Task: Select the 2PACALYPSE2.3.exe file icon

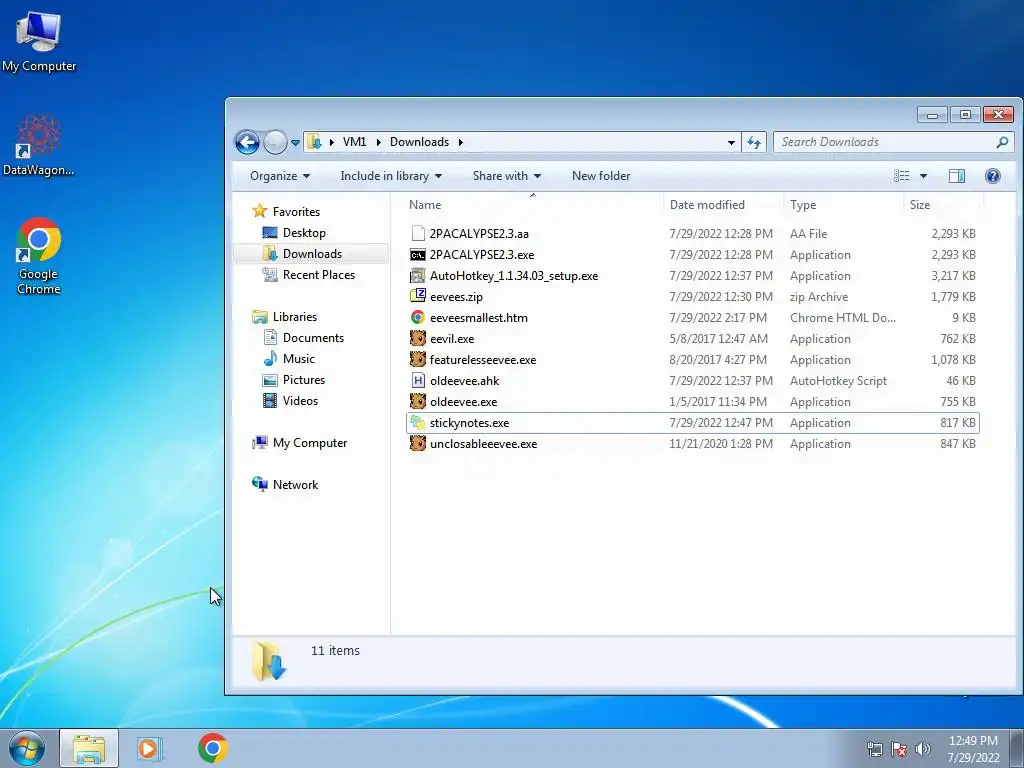Action: pyautogui.click(x=418, y=255)
